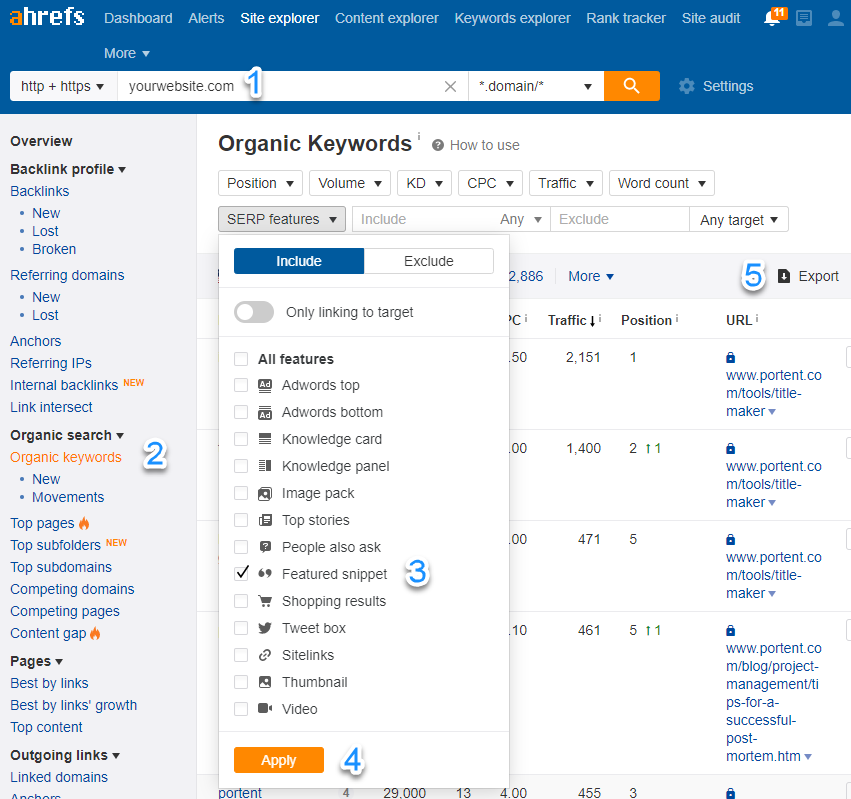Toggle Only linking to target switch
Screen dimensions: 851x799
point(254,312)
